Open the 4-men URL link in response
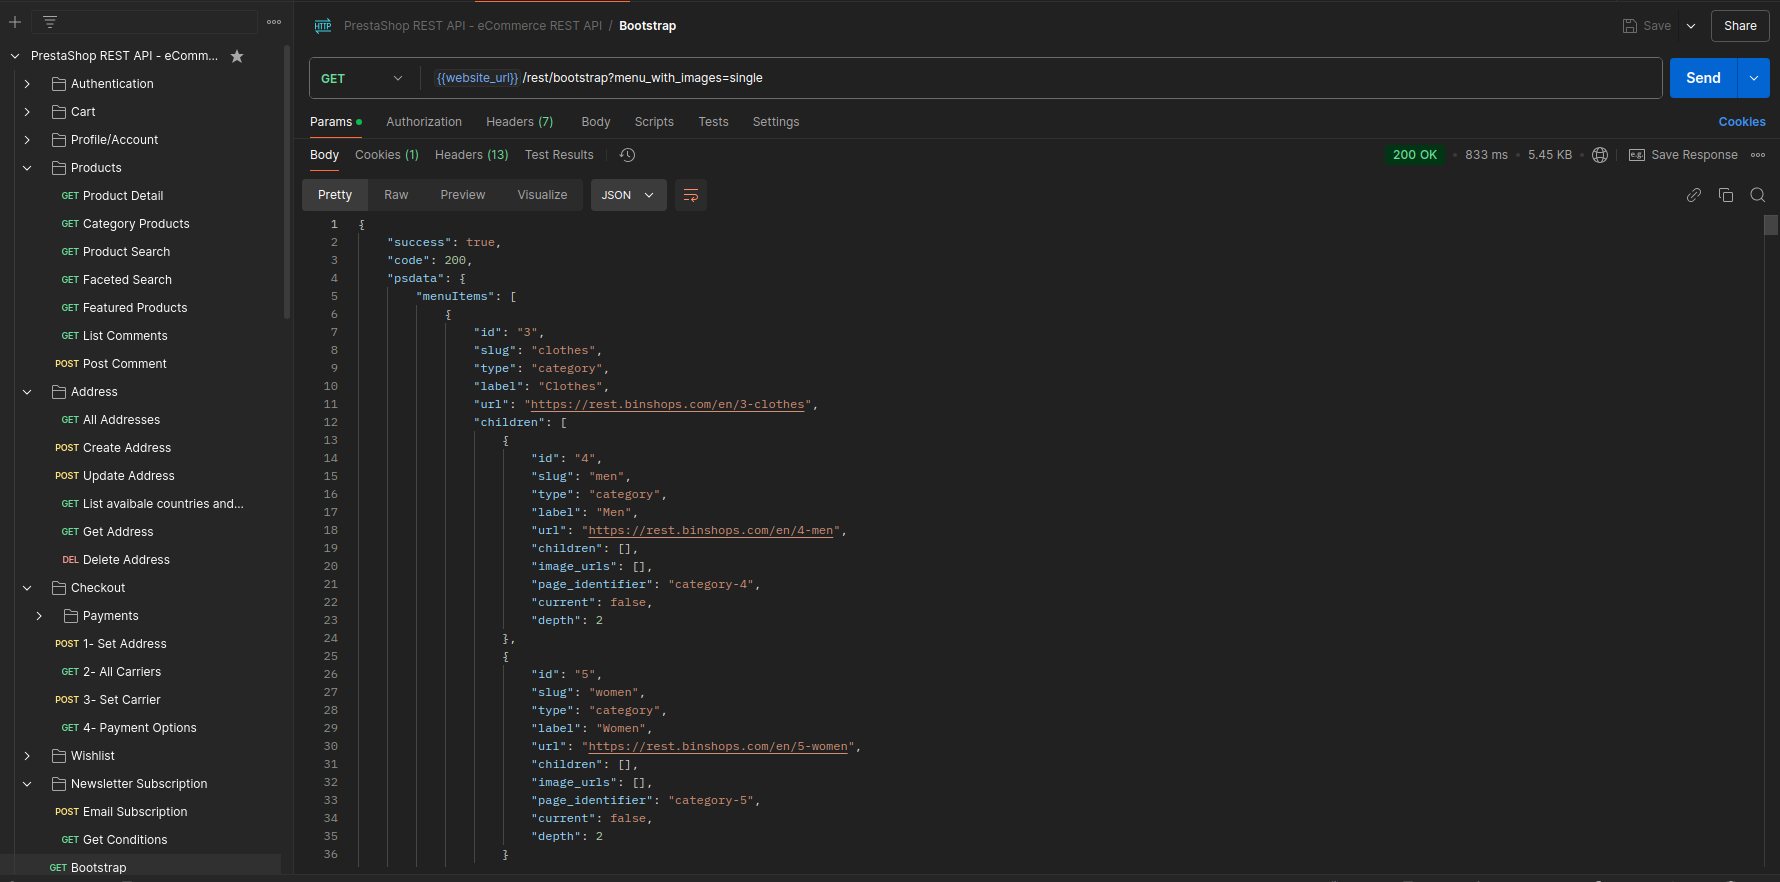 tap(711, 531)
